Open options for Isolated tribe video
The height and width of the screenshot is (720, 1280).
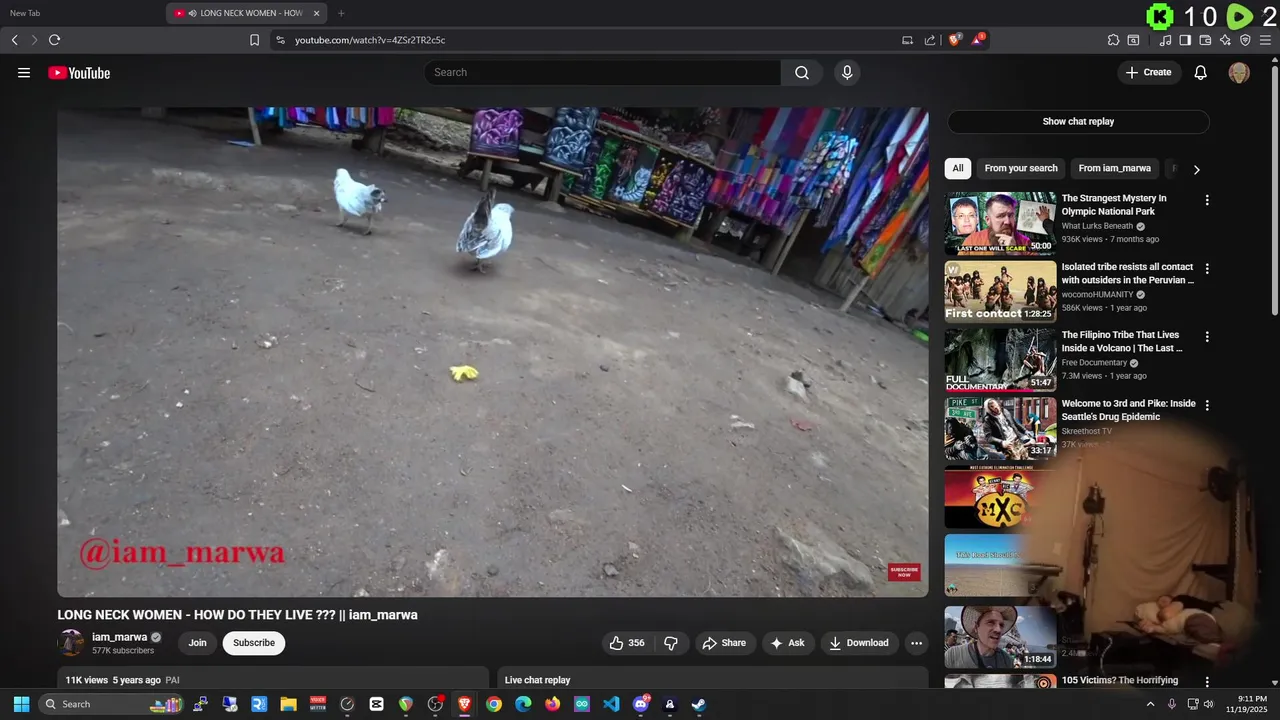pos(1207,269)
